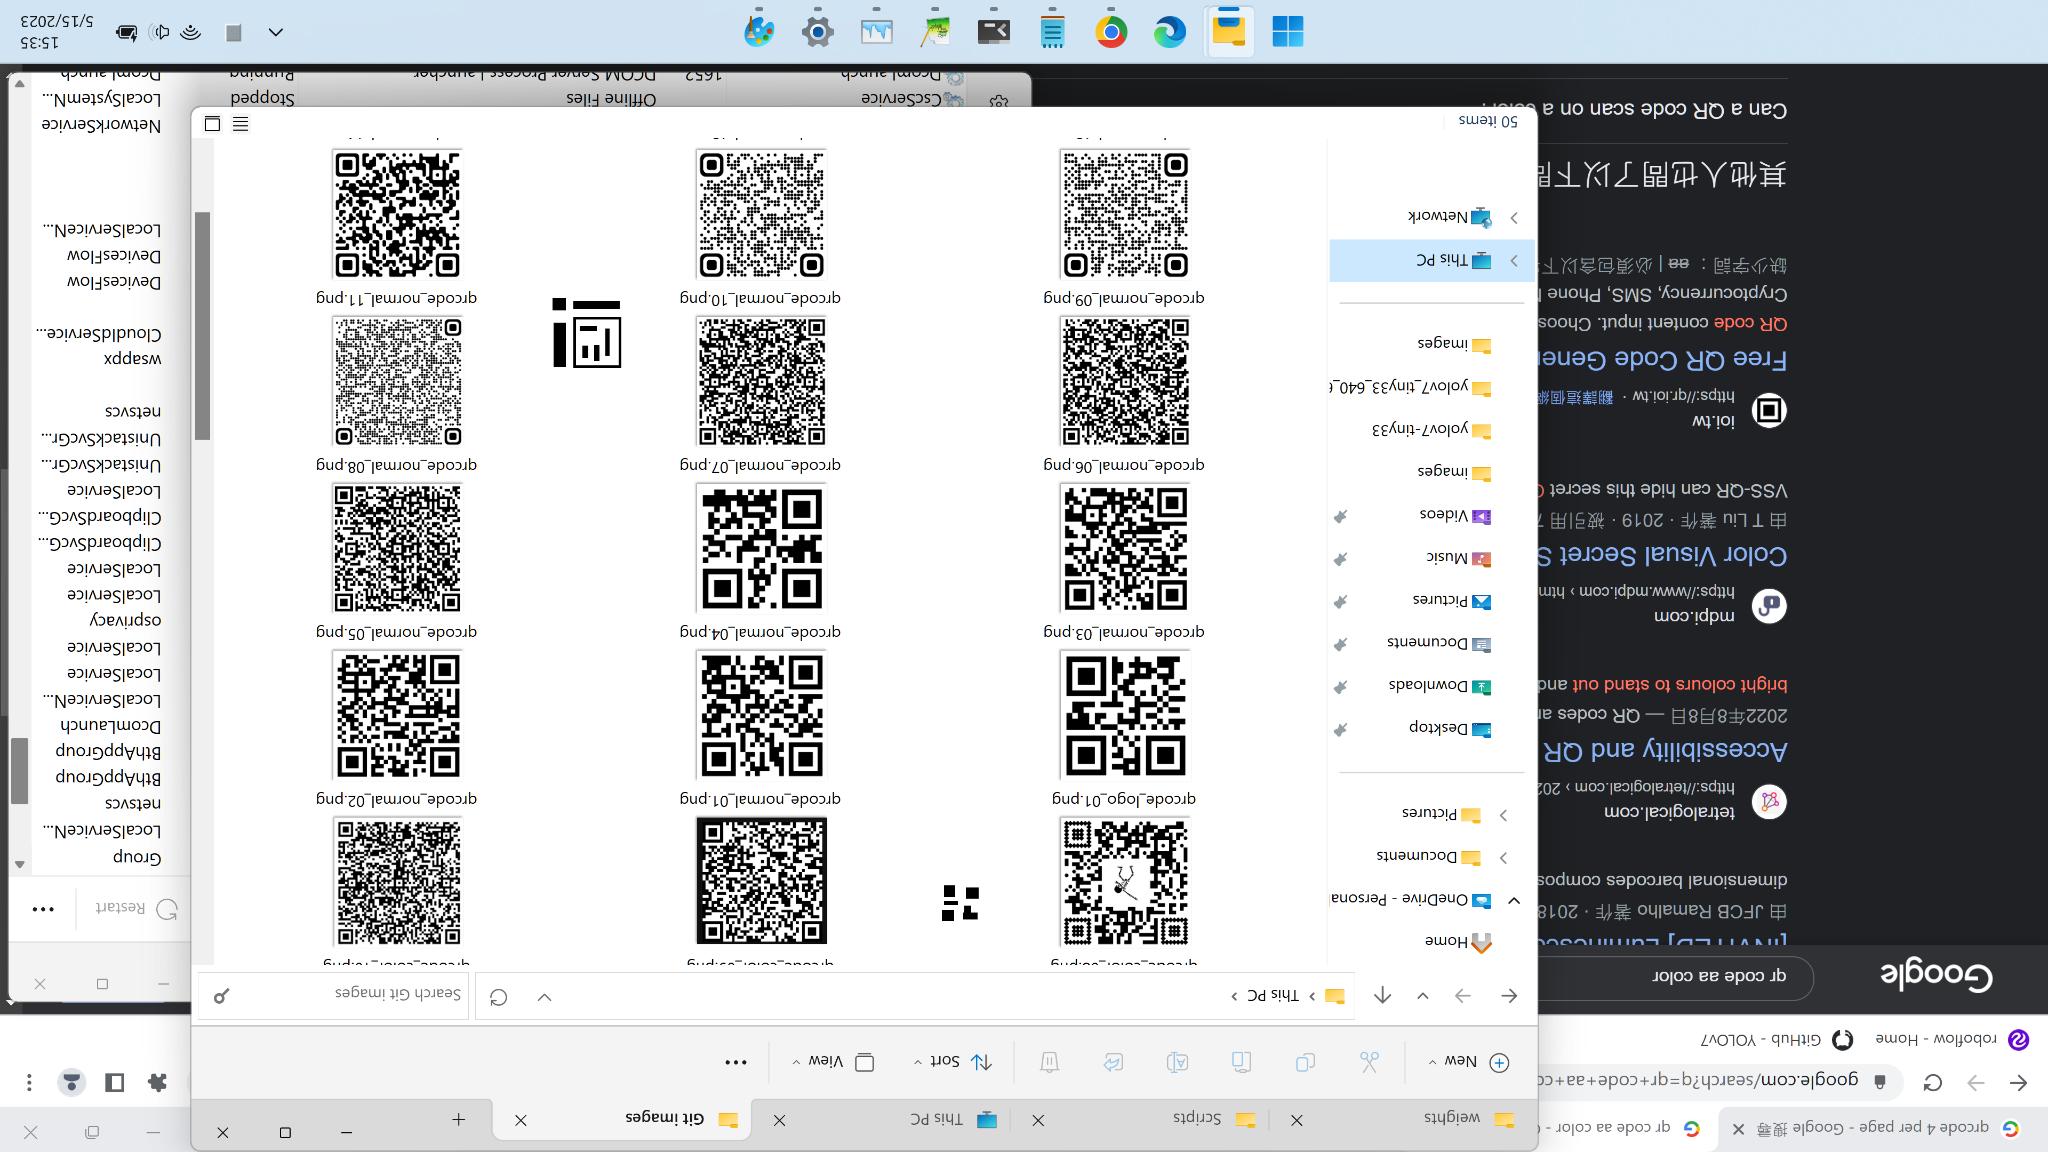Image resolution: width=2048 pixels, height=1152 pixels.
Task: Open the settings gear in the services window
Action: 998,101
